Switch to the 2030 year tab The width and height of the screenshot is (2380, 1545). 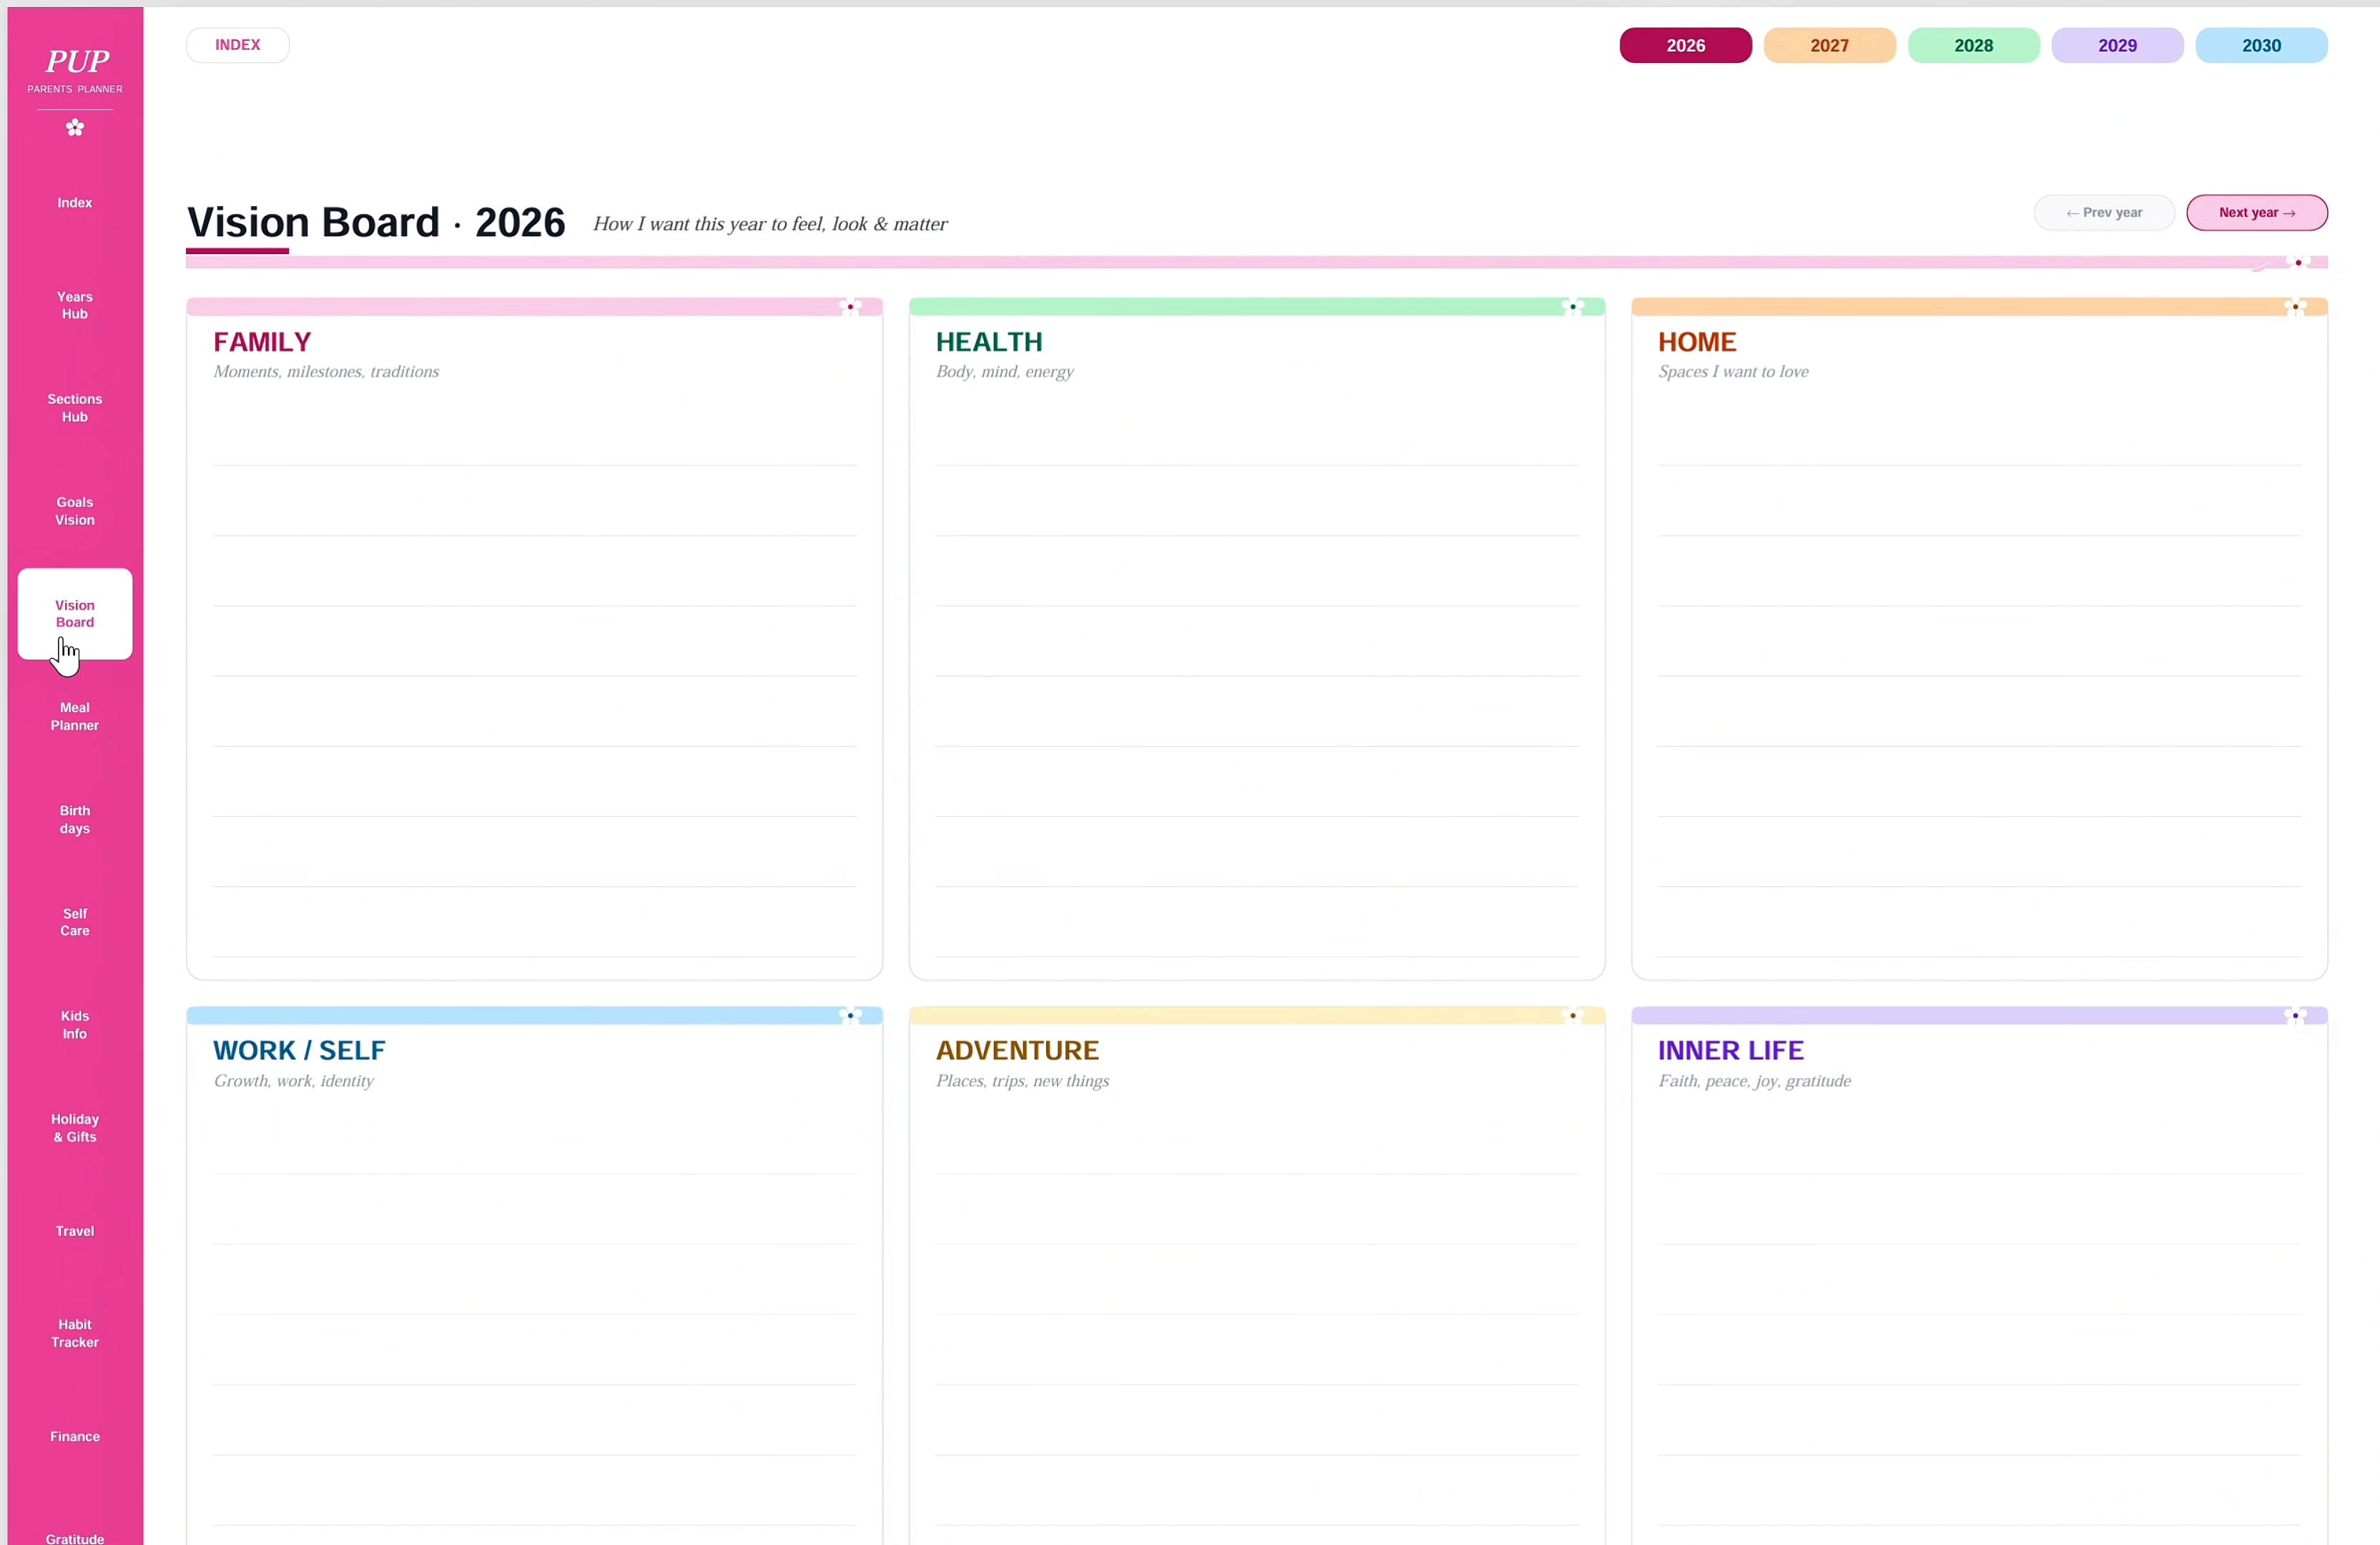point(2261,46)
